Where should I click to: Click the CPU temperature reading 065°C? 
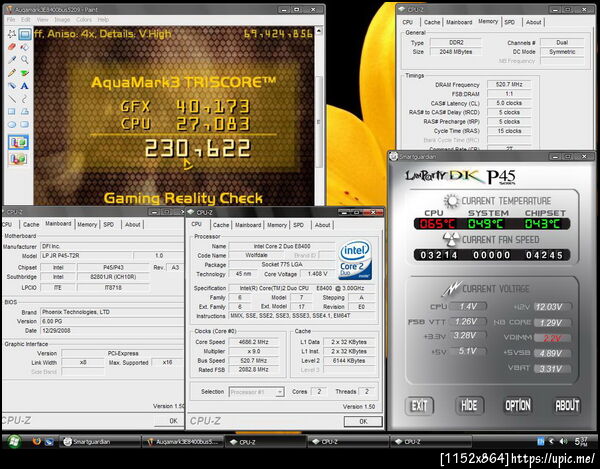pyautogui.click(x=438, y=224)
